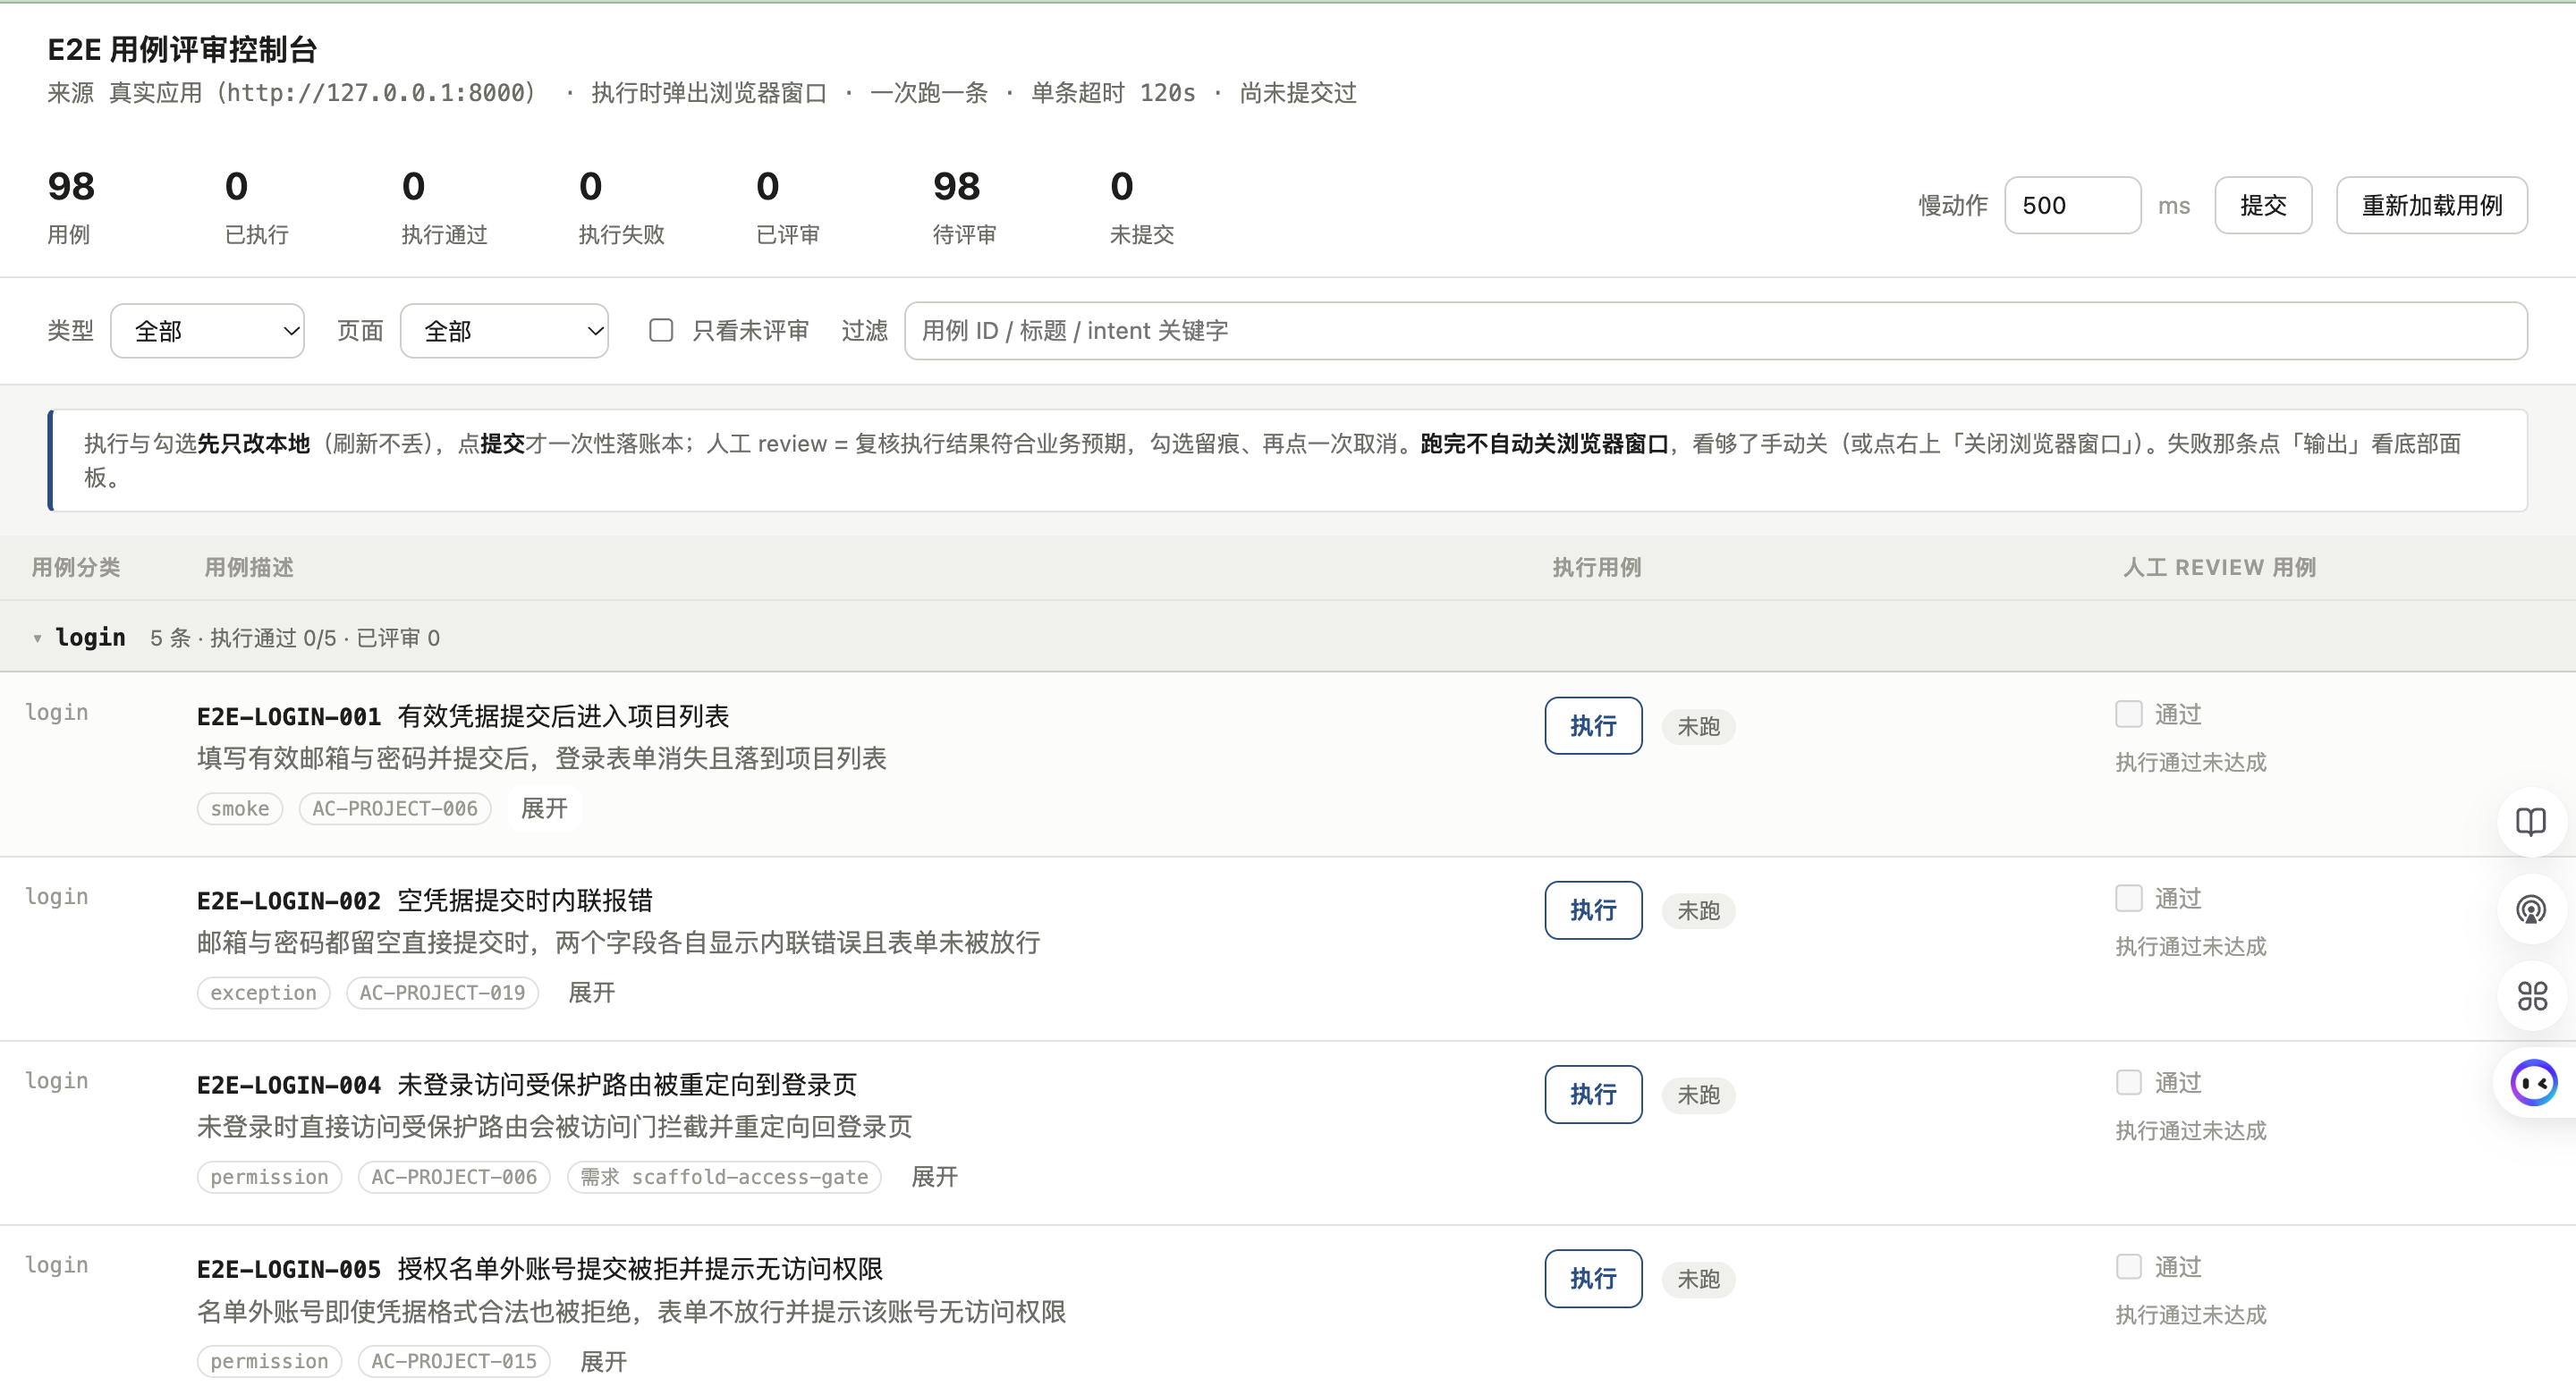Click the 需求 scaffold-access-gate tag
Image resolution: width=2576 pixels, height=1395 pixels.
[x=724, y=1176]
